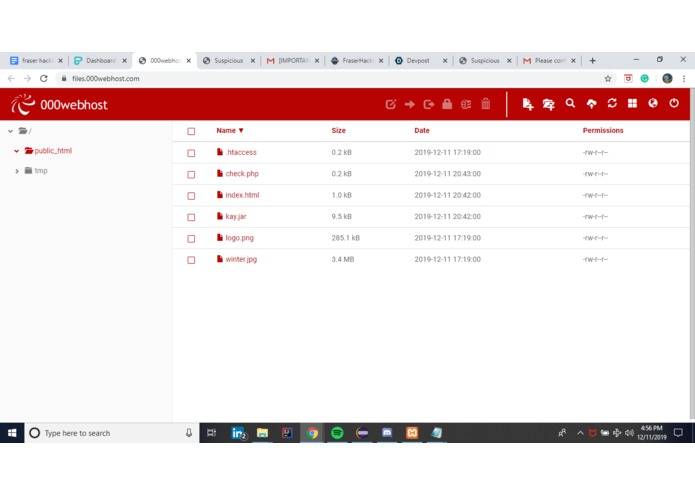Collapse the root folder chevron
This screenshot has width=695, height=494.
click(x=10, y=131)
